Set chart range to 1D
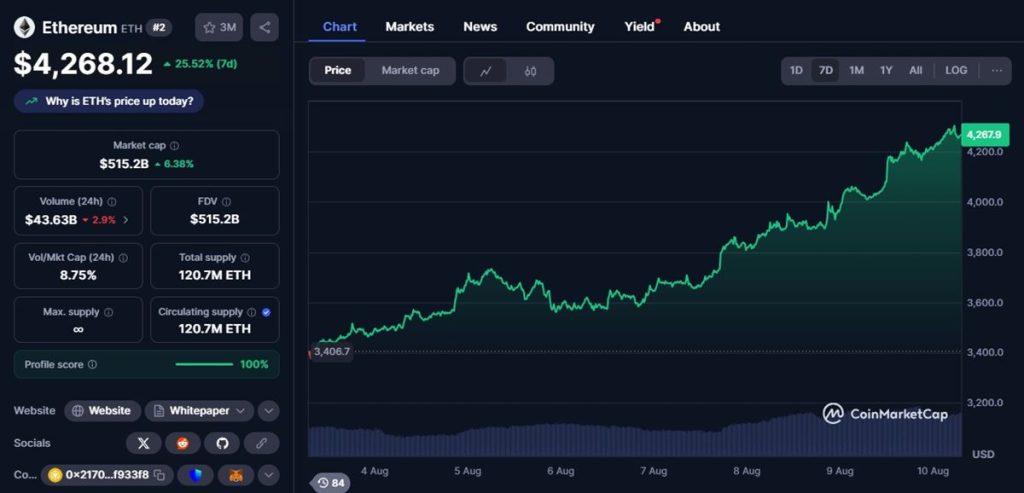1024x493 pixels. click(x=796, y=71)
